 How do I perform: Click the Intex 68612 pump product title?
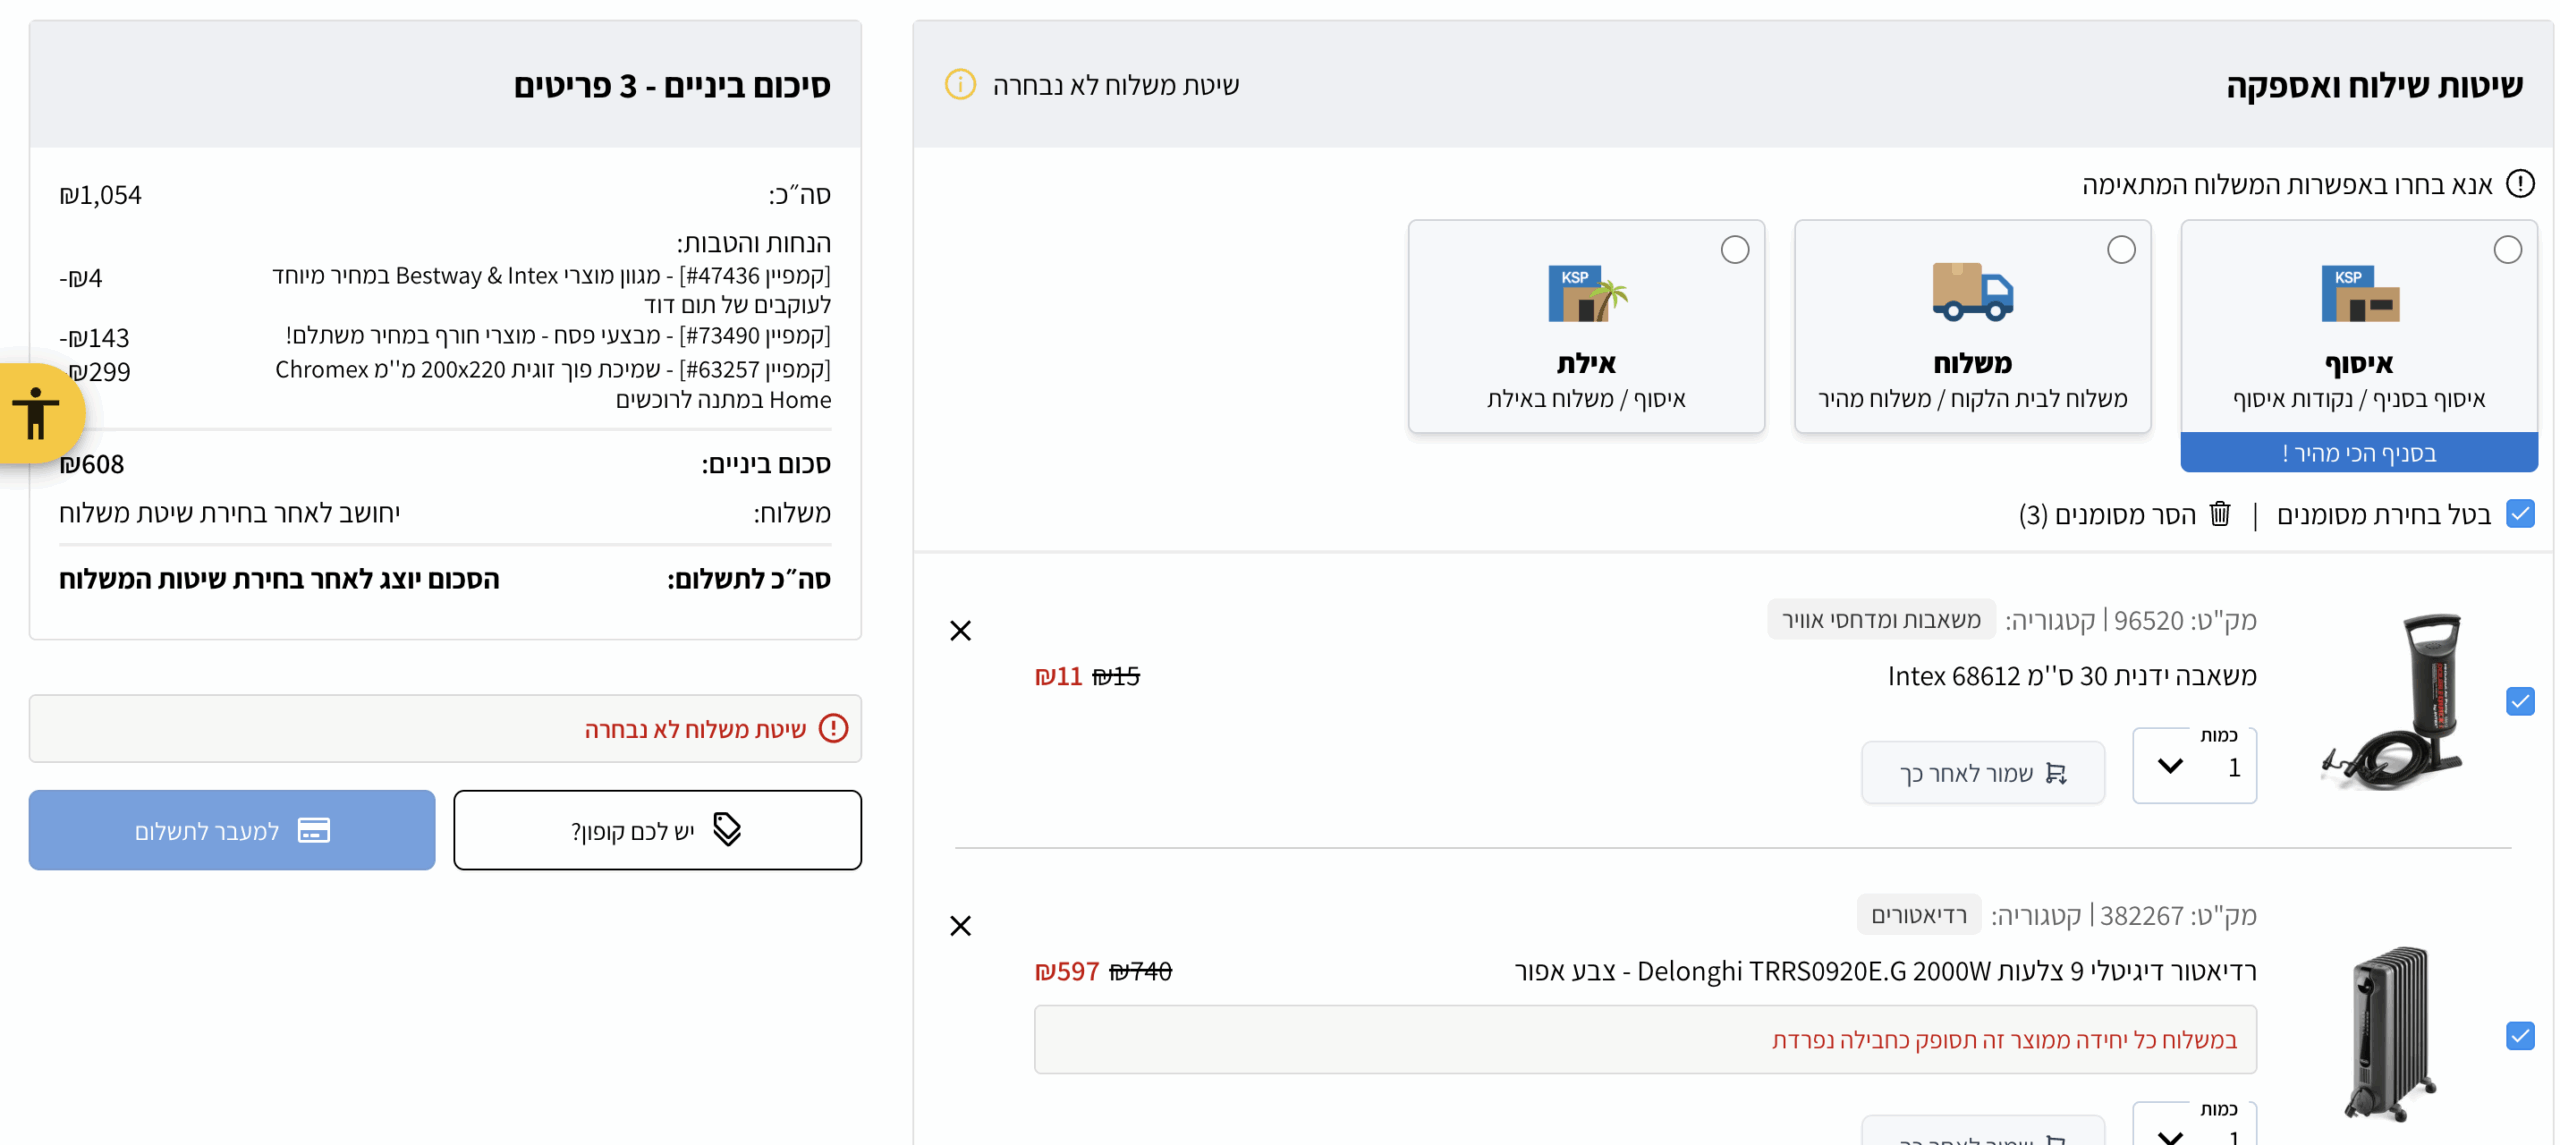point(2071,676)
